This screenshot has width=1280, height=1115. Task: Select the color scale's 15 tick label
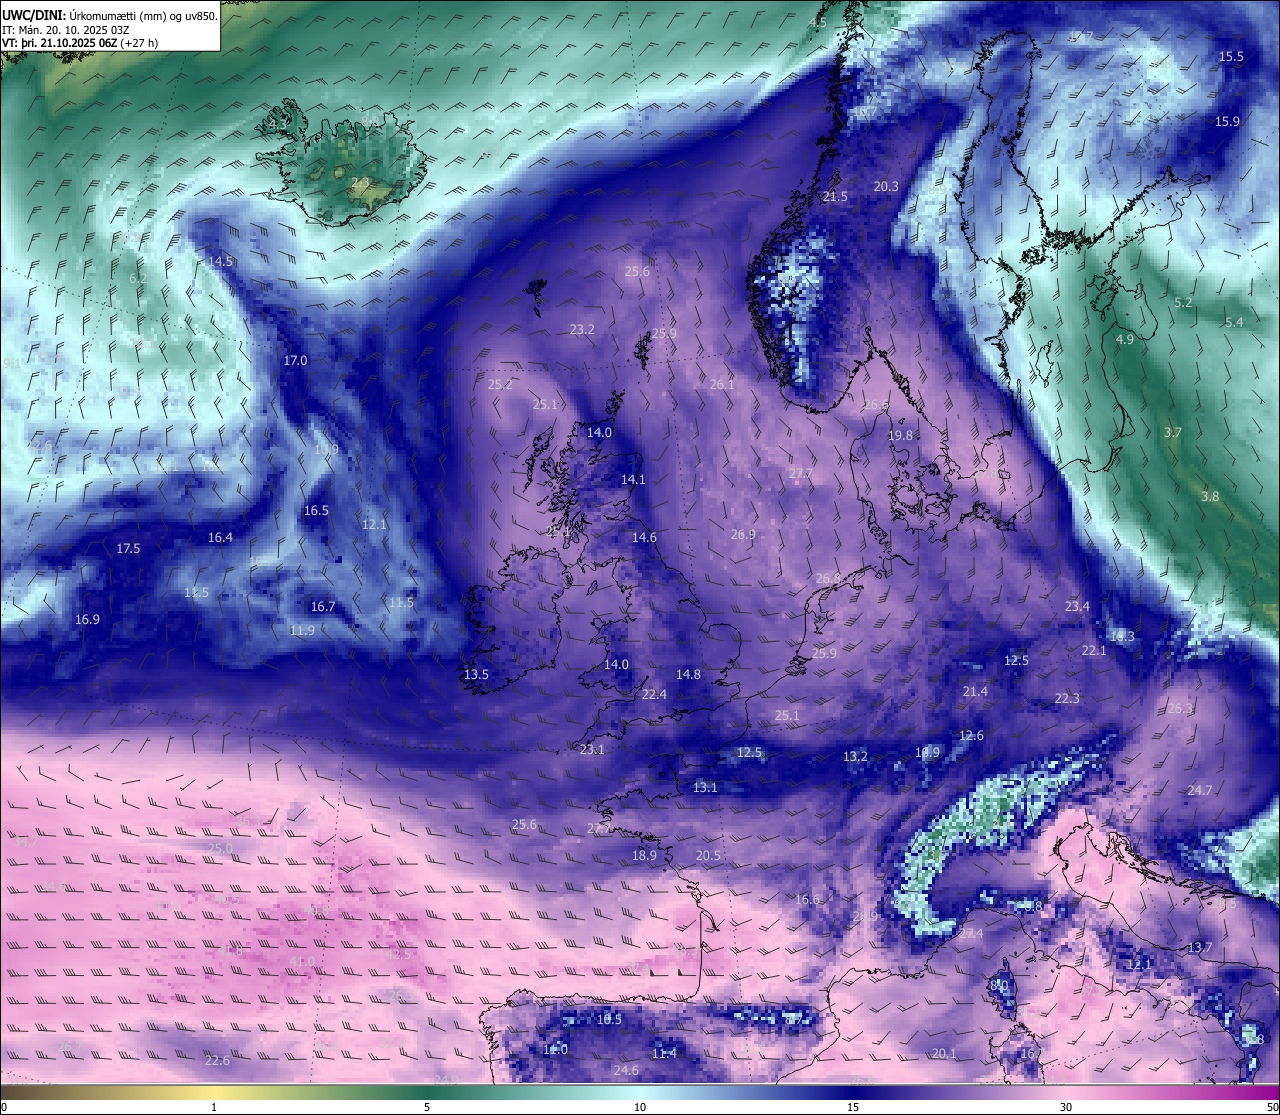click(853, 1107)
